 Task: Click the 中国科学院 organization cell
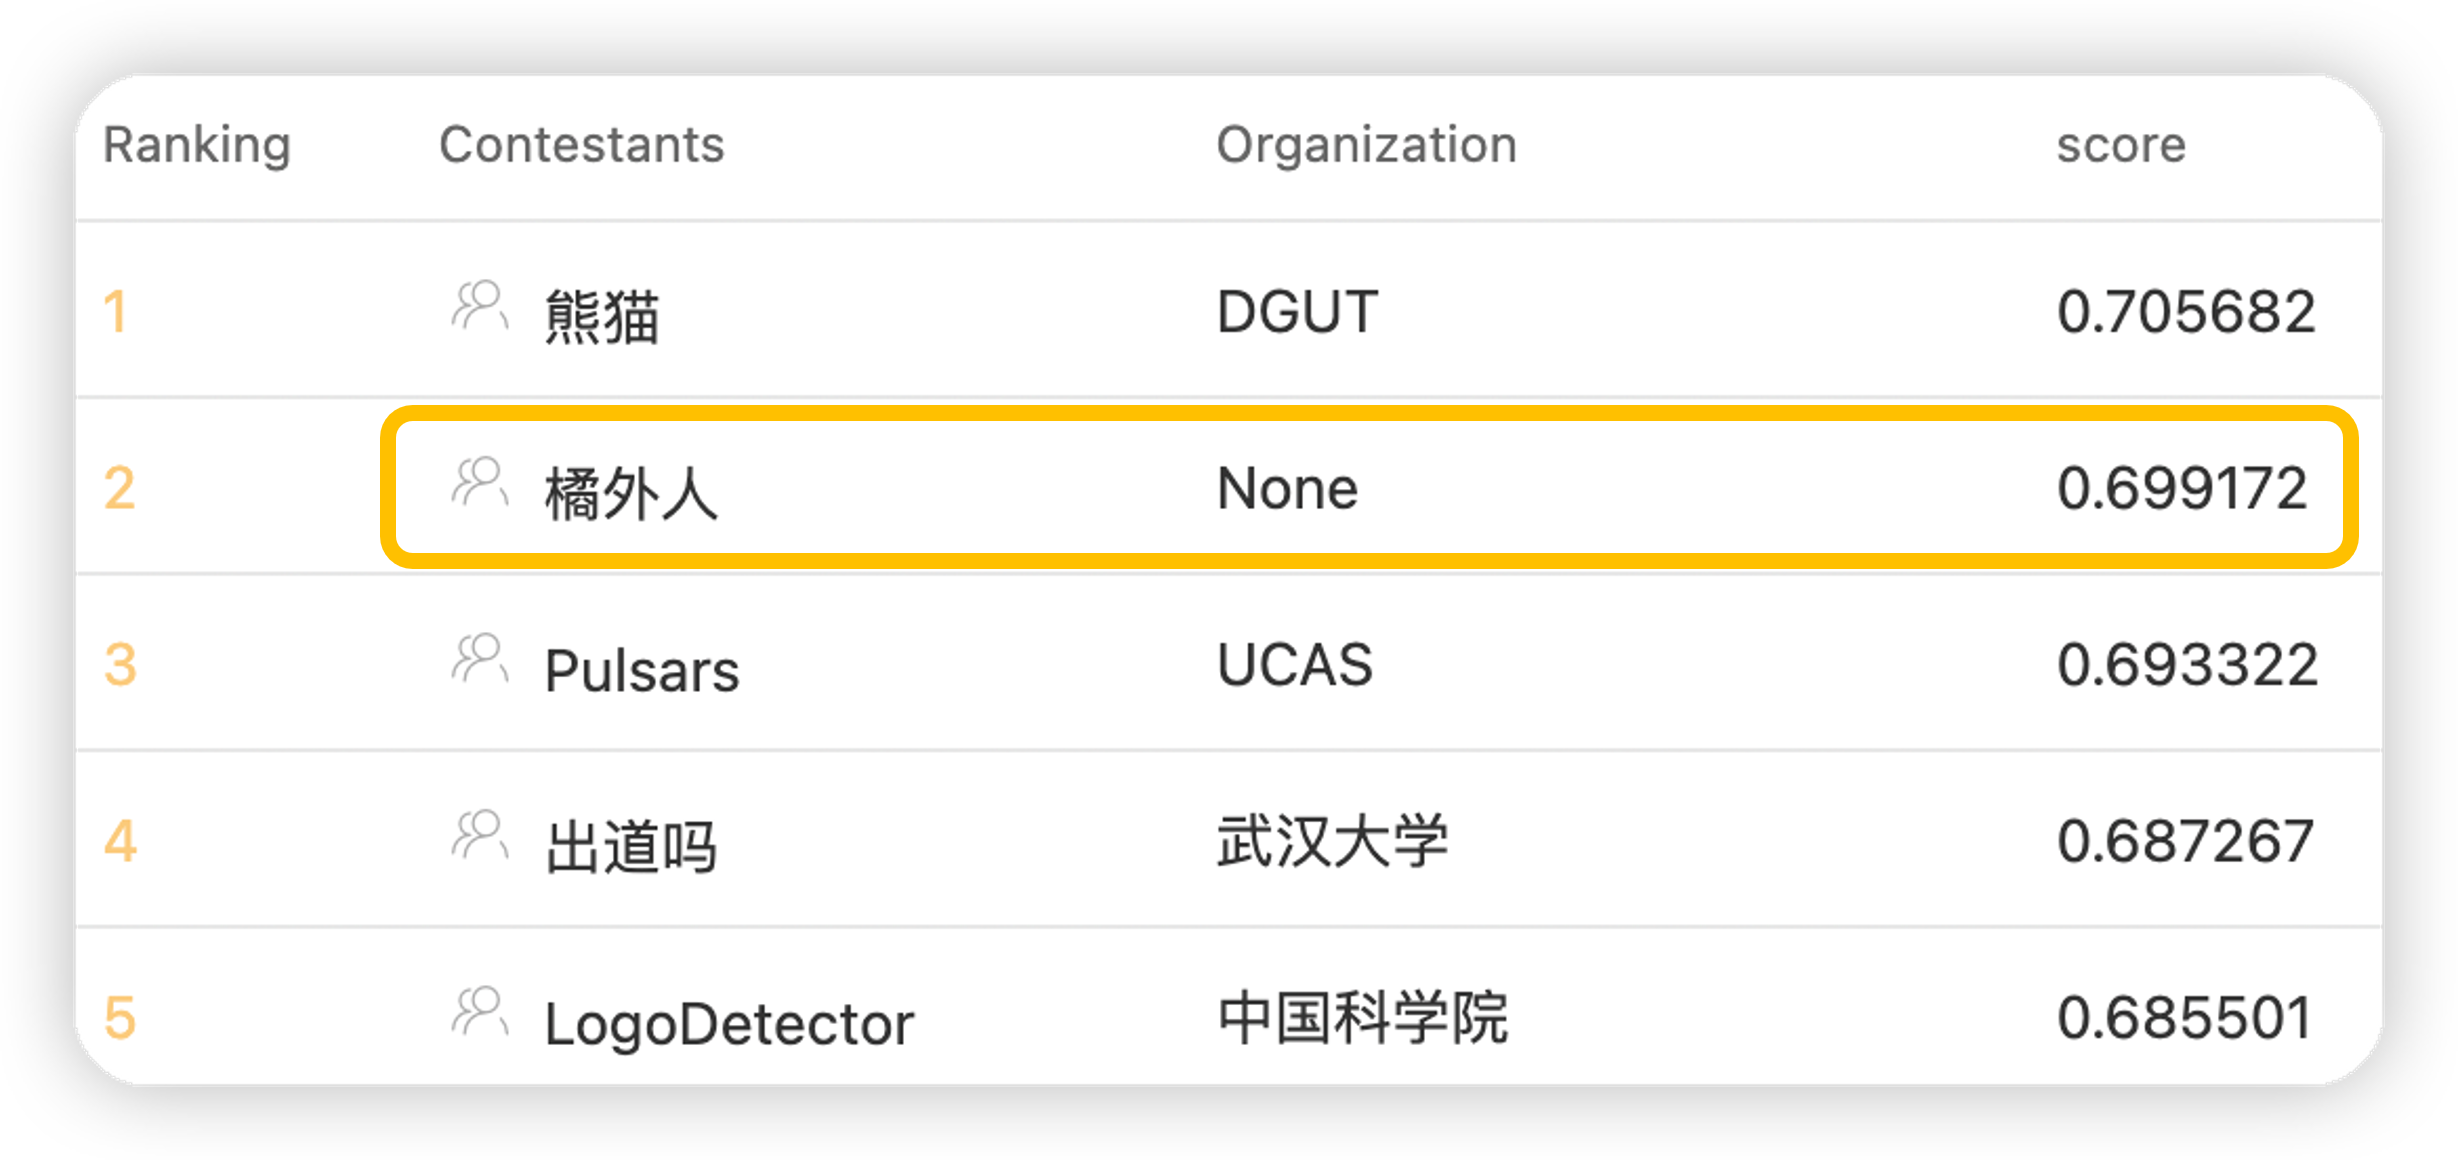[1362, 1018]
